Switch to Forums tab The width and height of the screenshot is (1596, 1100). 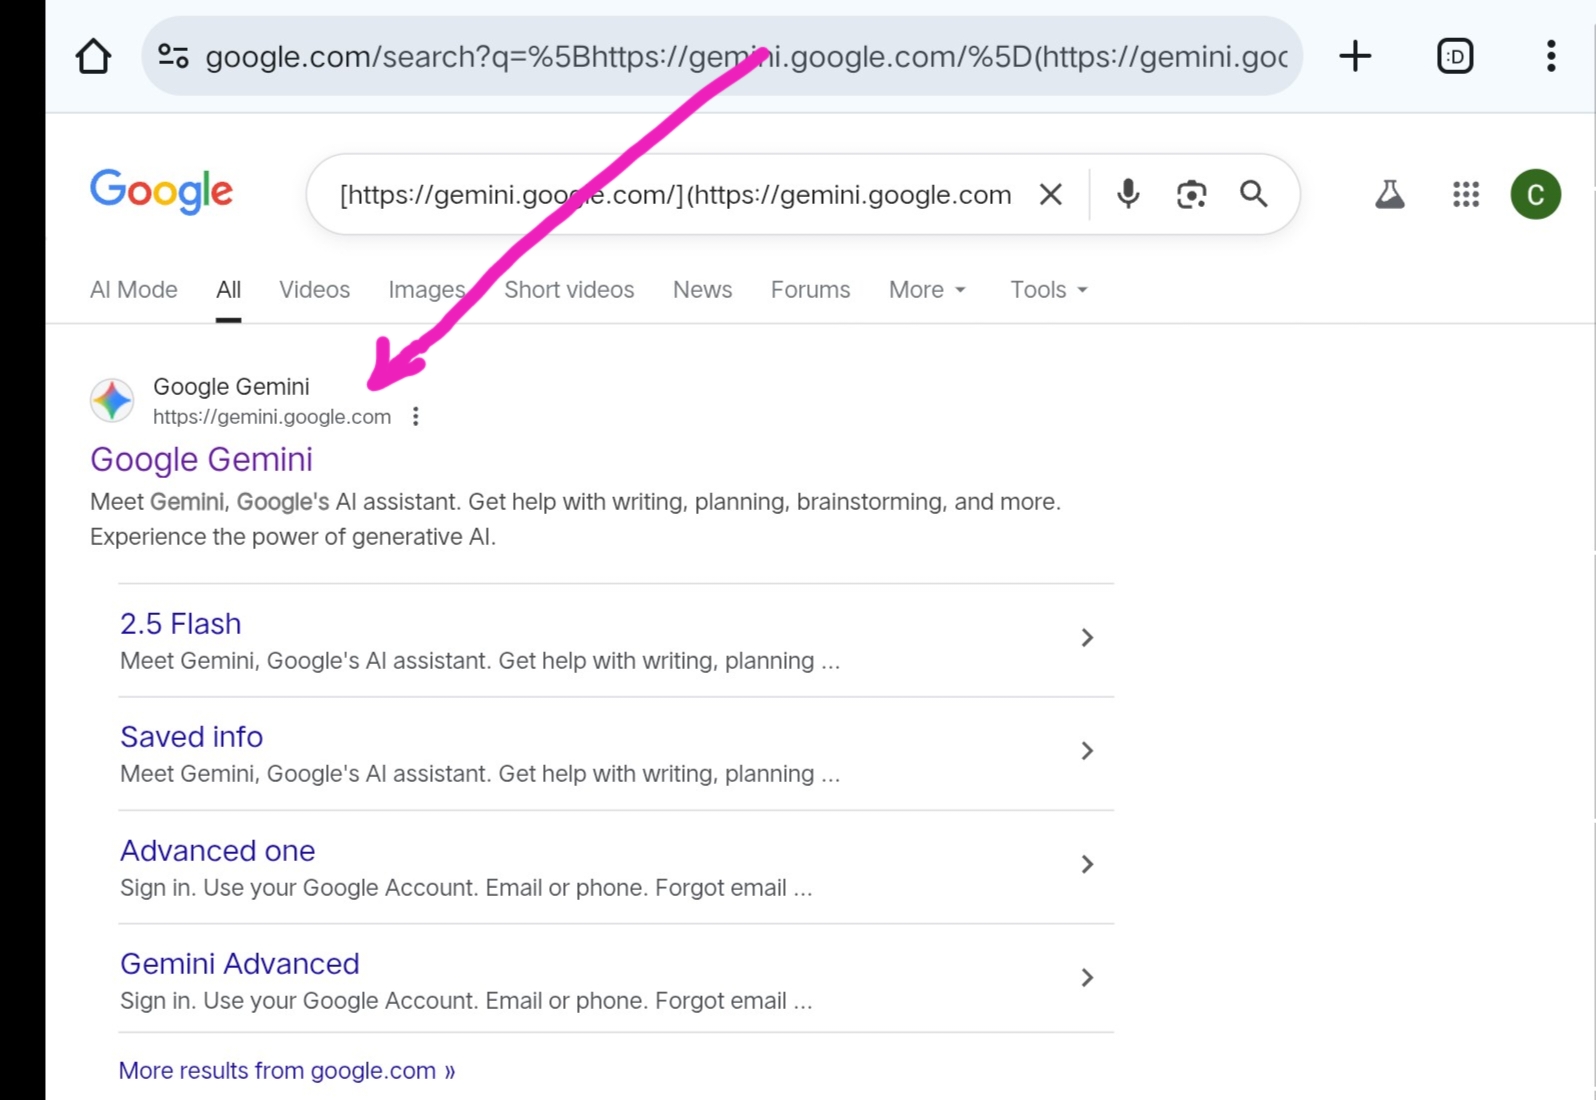tap(811, 290)
